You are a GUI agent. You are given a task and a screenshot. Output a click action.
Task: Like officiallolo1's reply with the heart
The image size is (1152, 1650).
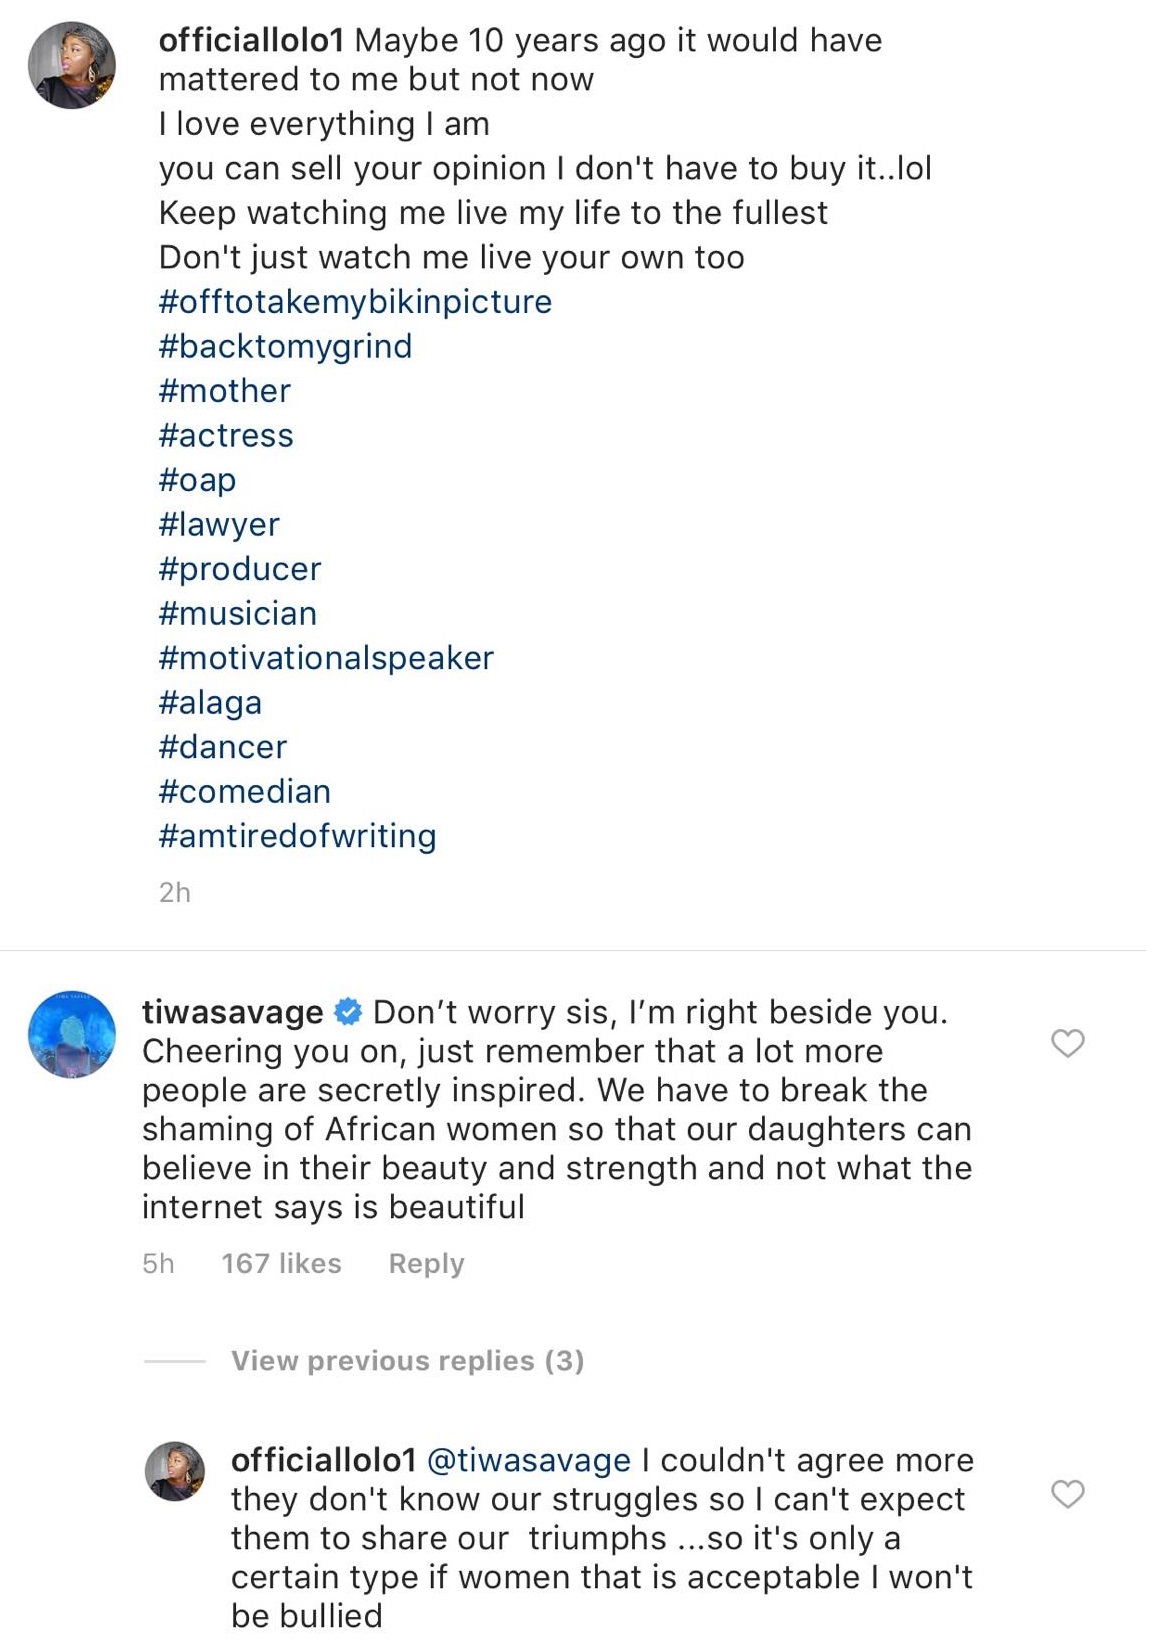[x=1067, y=1493]
